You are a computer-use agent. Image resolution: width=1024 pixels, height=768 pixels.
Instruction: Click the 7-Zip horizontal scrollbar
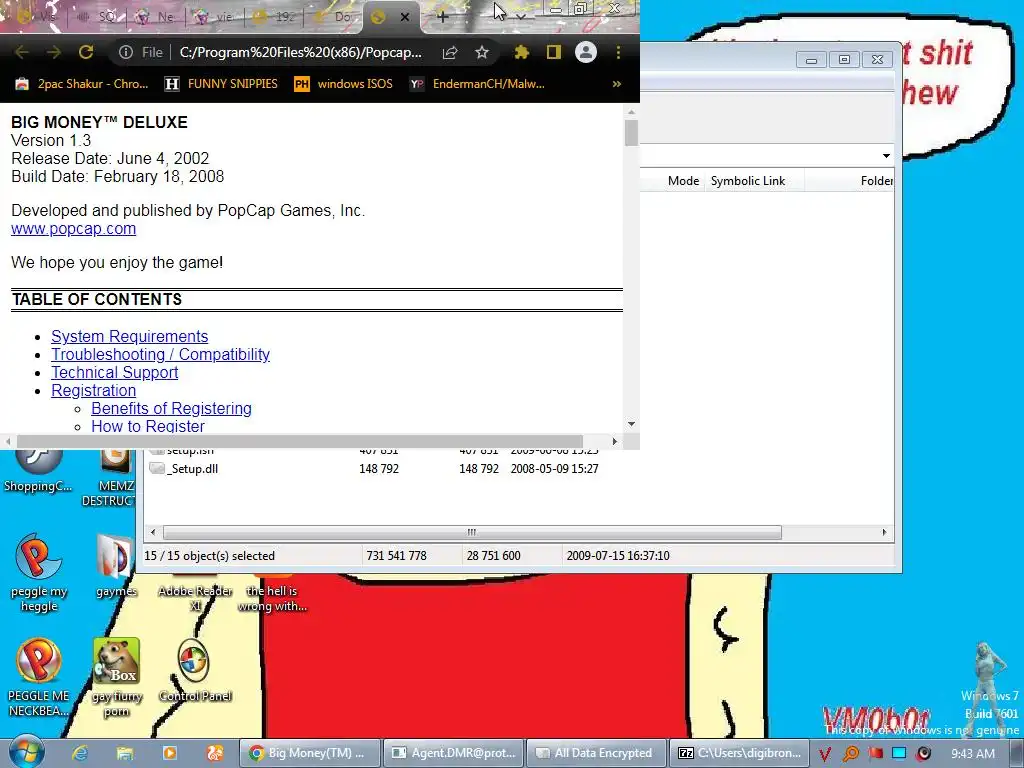pos(472,532)
